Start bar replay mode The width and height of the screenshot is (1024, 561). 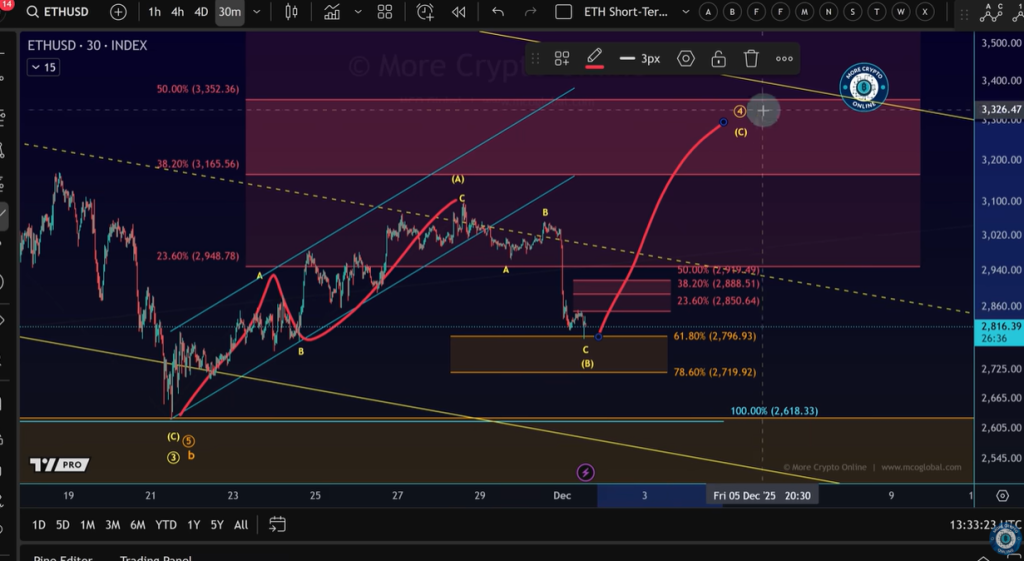pos(459,12)
